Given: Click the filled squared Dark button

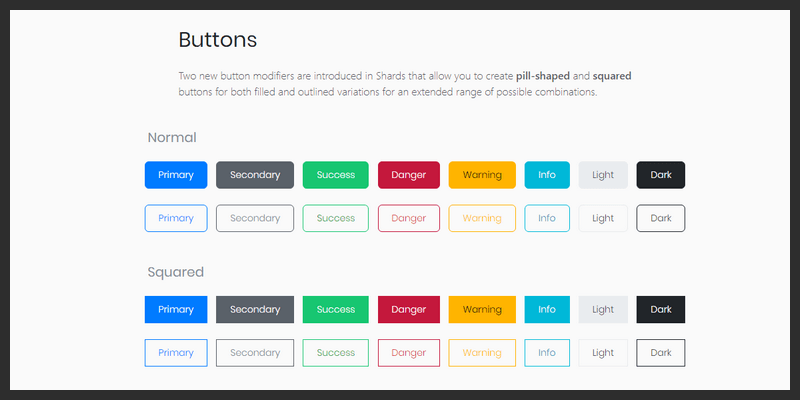Looking at the screenshot, I should [x=661, y=310].
